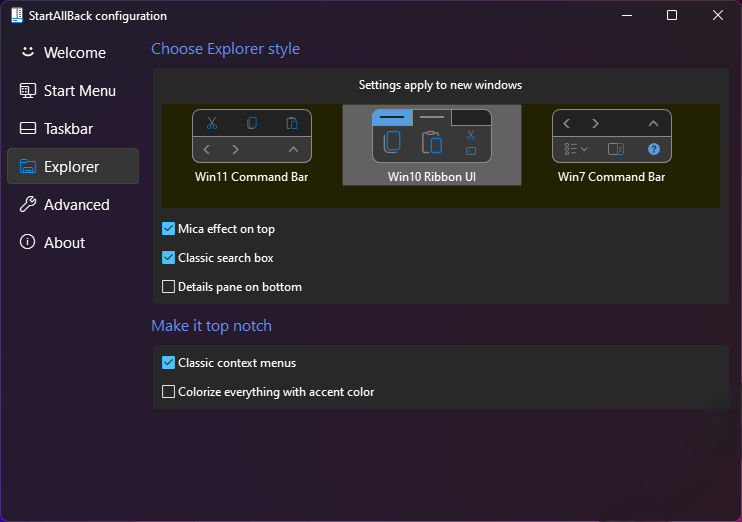Click the StartAllBack app icon in the title bar
Viewport: 742px width, 522px height.
(17, 15)
